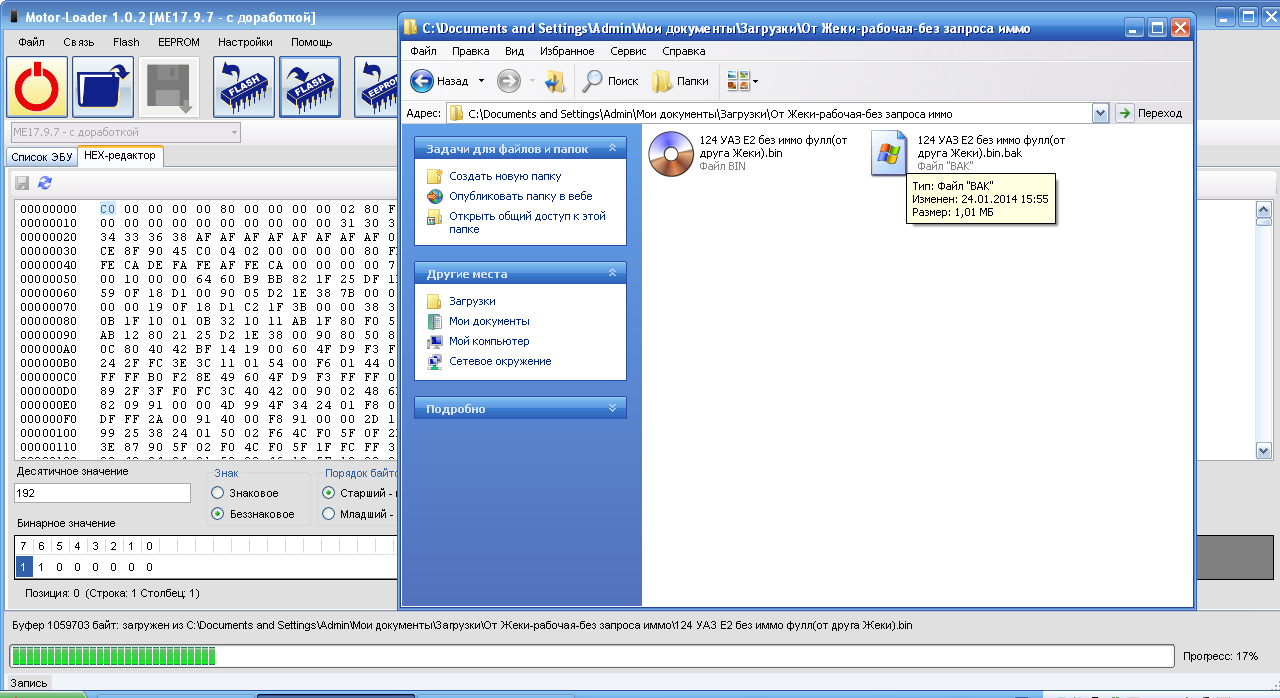The image size is (1280, 698).
Task: Click small save icon in HEX editor
Action: tap(22, 183)
